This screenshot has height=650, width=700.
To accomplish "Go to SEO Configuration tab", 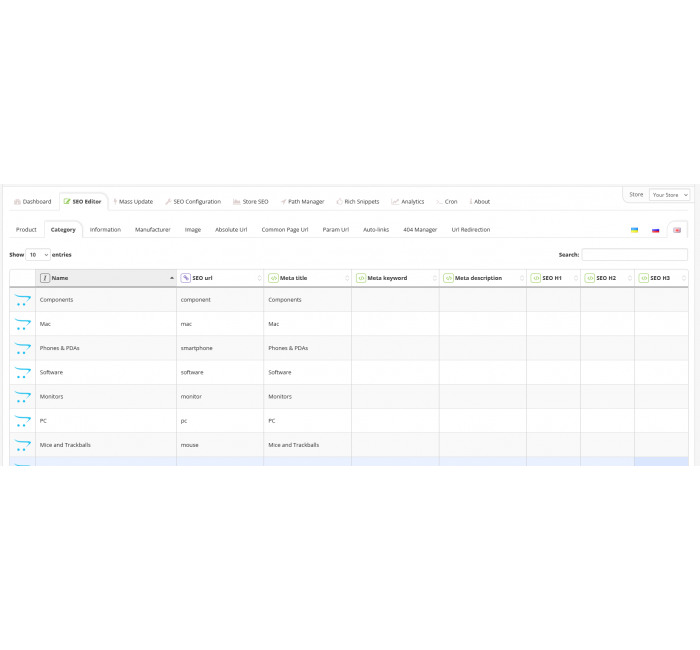I will tap(193, 202).
